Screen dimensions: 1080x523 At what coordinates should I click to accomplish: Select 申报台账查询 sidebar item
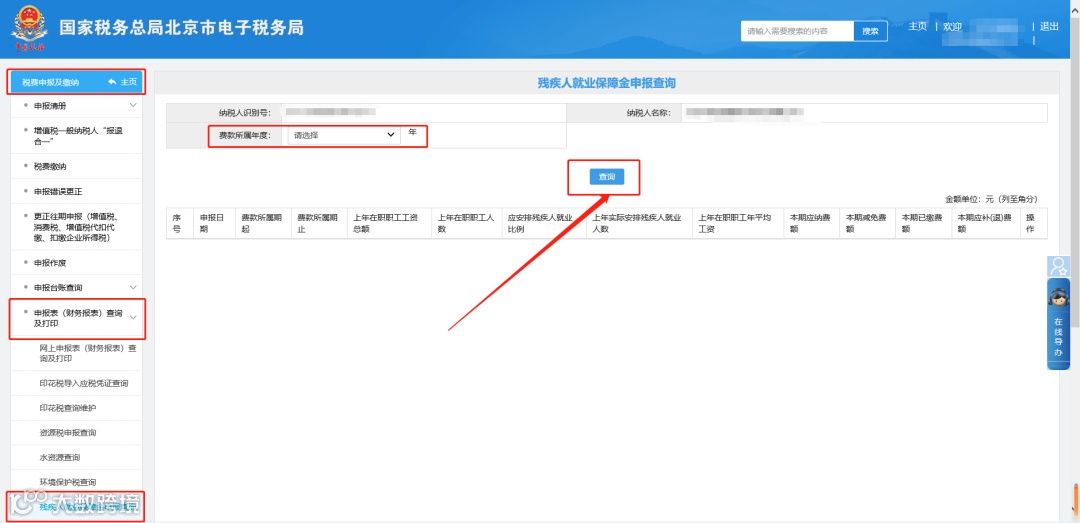(x=58, y=287)
